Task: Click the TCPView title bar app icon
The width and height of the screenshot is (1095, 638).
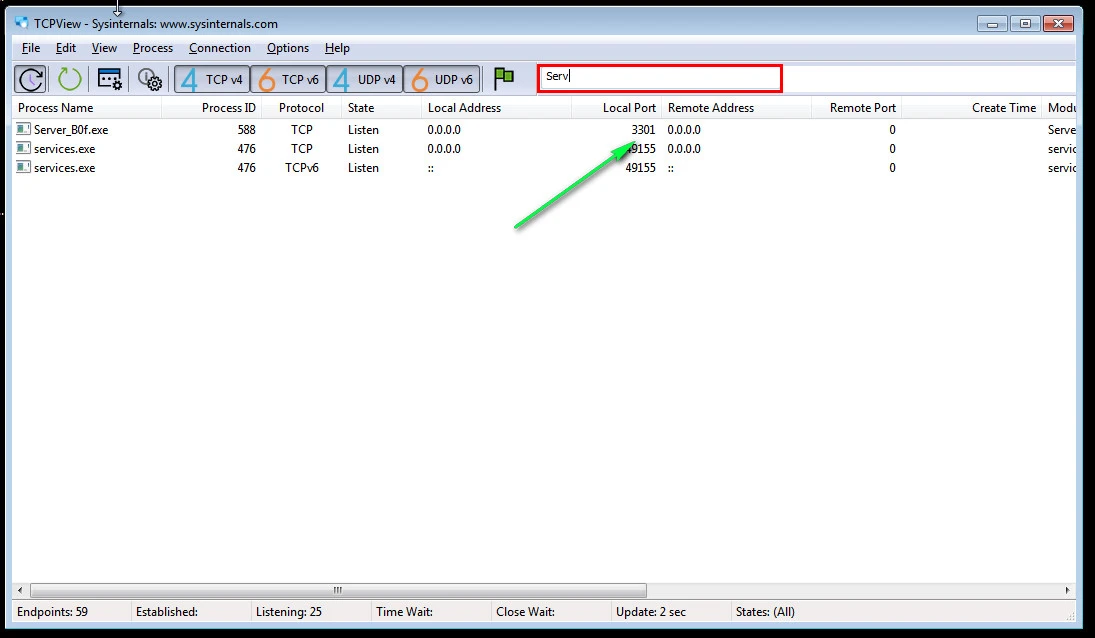Action: 22,22
